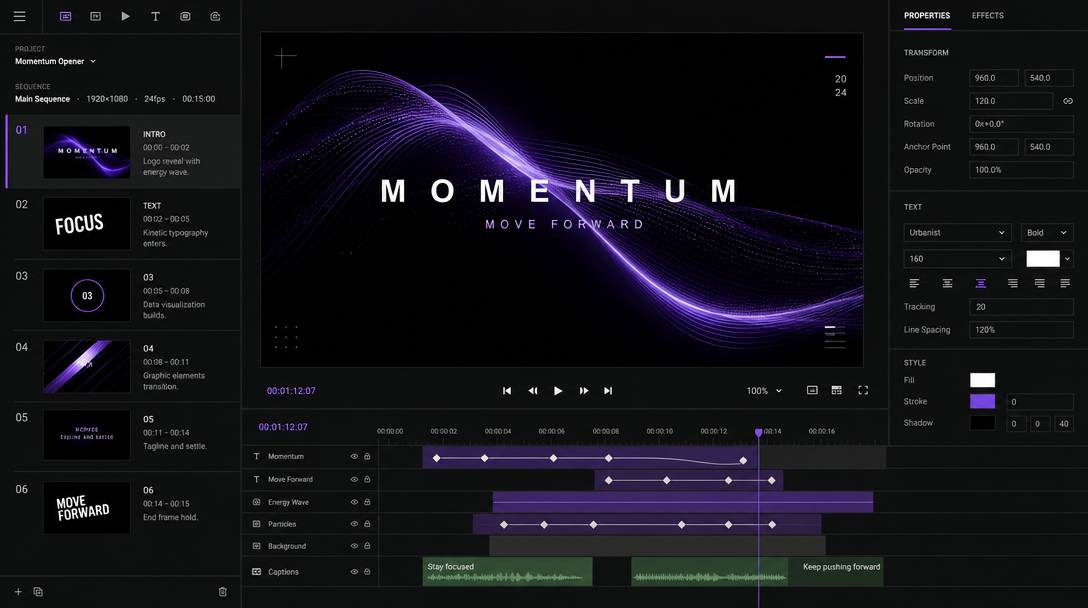The width and height of the screenshot is (1088, 608).
Task: Select scene 05 Tagline and settle
Action: 124,435
